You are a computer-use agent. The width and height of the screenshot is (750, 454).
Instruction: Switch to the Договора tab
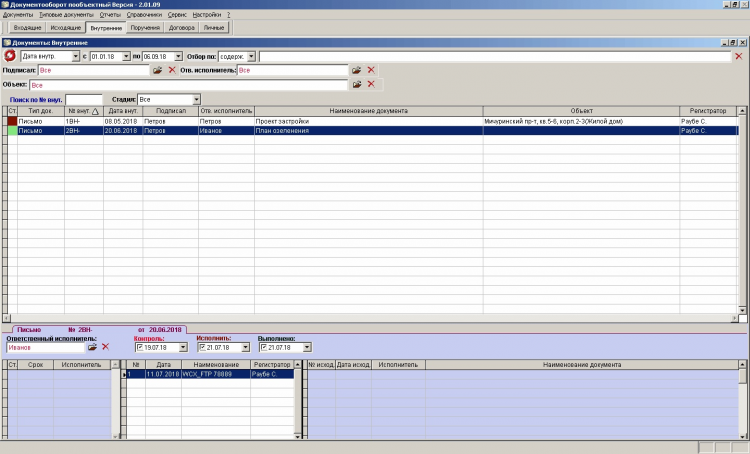pyautogui.click(x=182, y=28)
